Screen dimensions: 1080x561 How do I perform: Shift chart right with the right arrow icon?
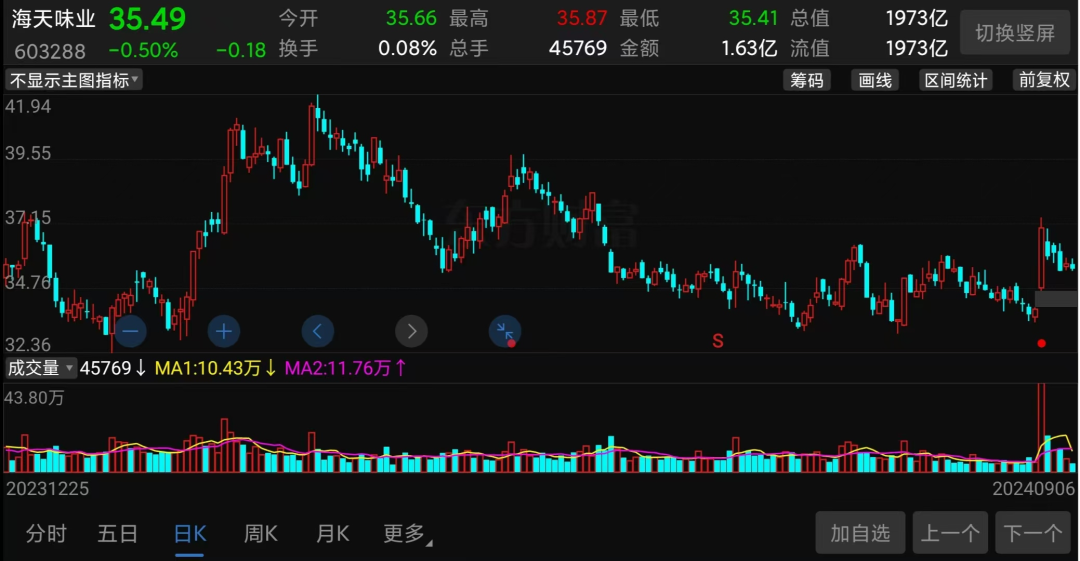click(411, 332)
